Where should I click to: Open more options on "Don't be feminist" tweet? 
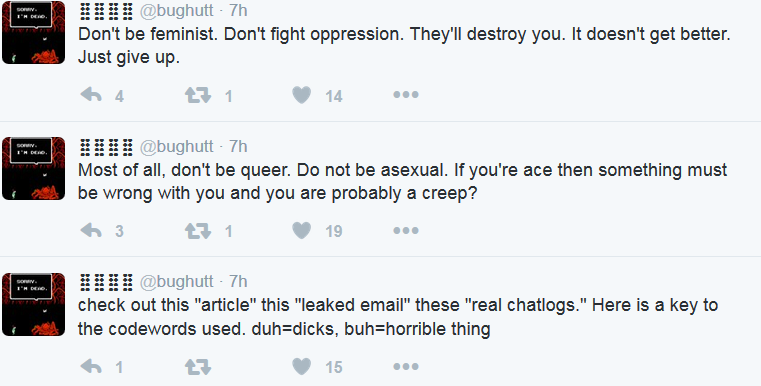click(x=406, y=95)
